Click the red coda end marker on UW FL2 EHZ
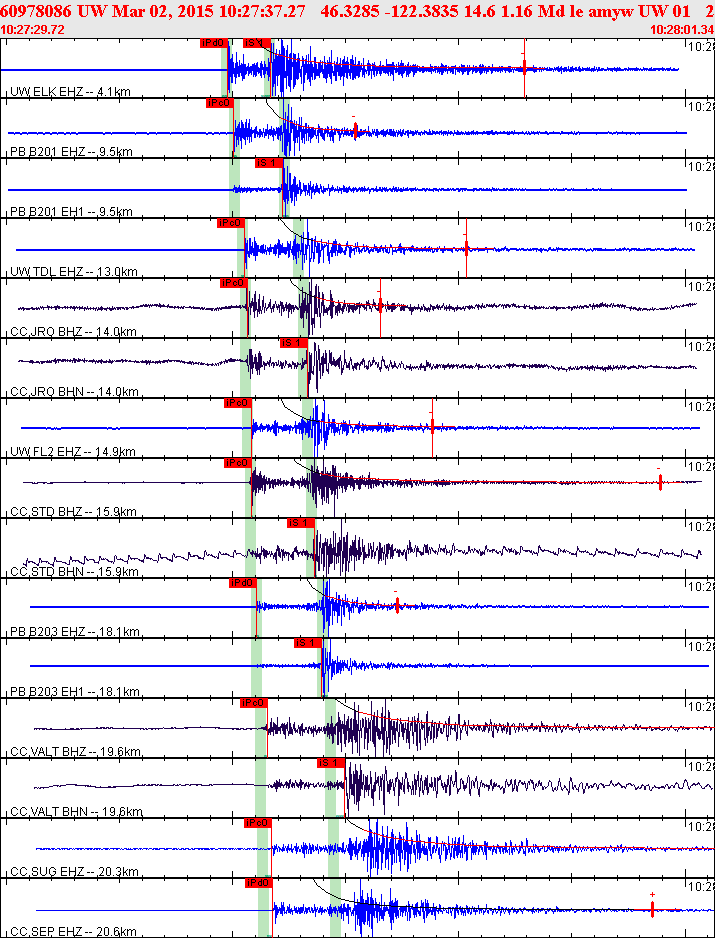 pos(432,427)
